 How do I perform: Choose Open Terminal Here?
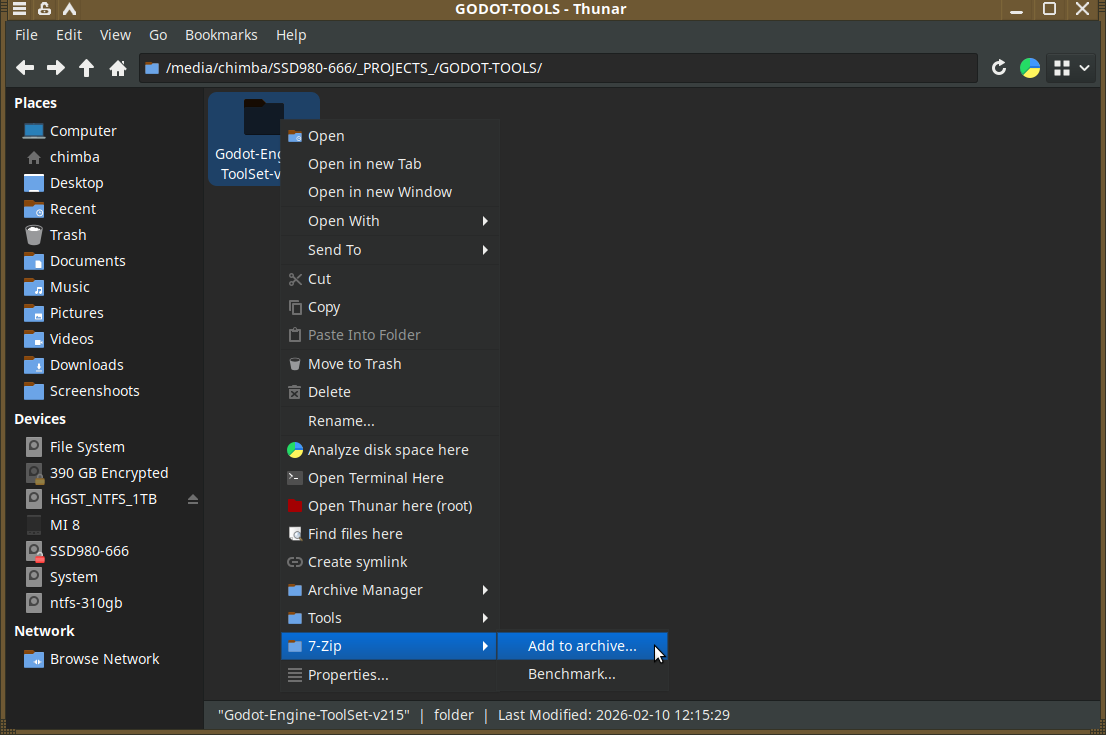pyautogui.click(x=389, y=478)
